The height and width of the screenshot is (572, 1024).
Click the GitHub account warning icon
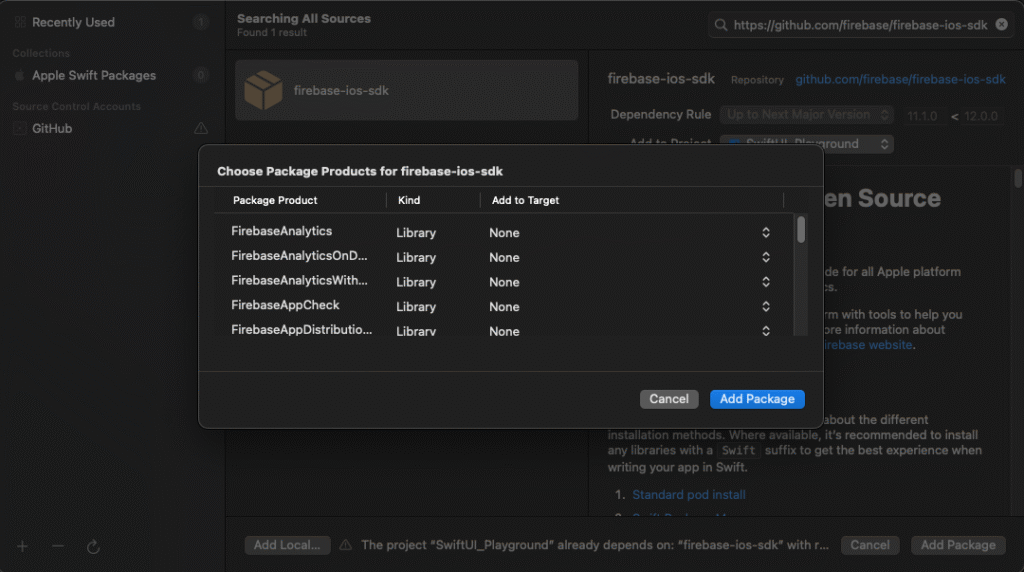coord(200,129)
